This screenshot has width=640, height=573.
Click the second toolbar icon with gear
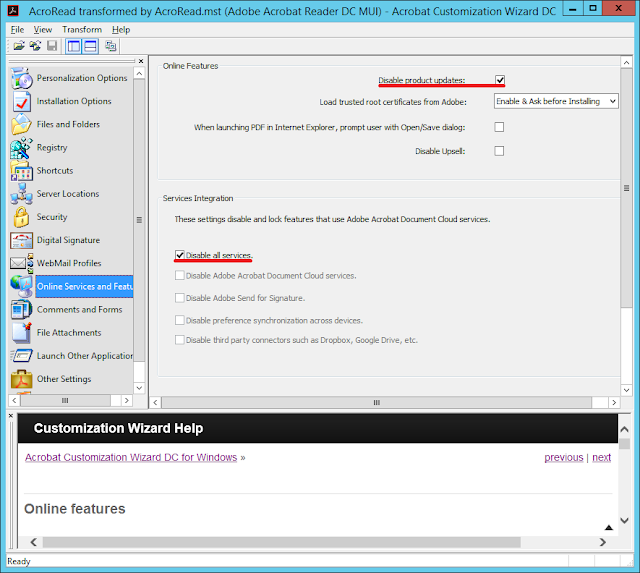coord(35,46)
